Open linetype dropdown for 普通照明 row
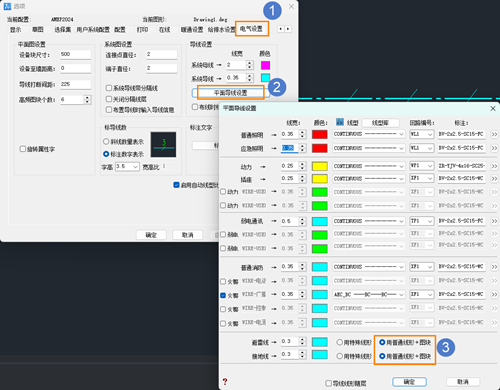 [369, 134]
